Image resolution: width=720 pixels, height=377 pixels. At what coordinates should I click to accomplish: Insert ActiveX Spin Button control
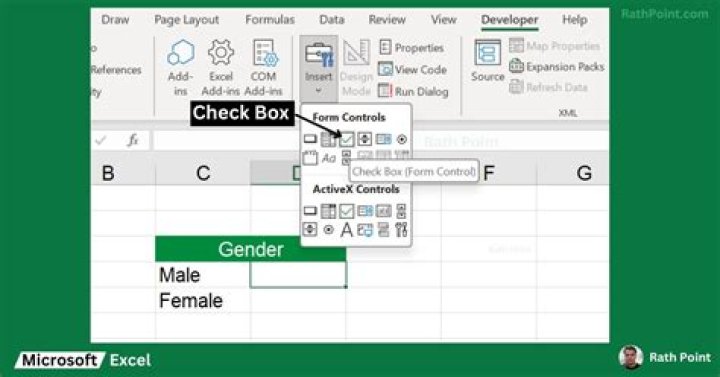(310, 229)
